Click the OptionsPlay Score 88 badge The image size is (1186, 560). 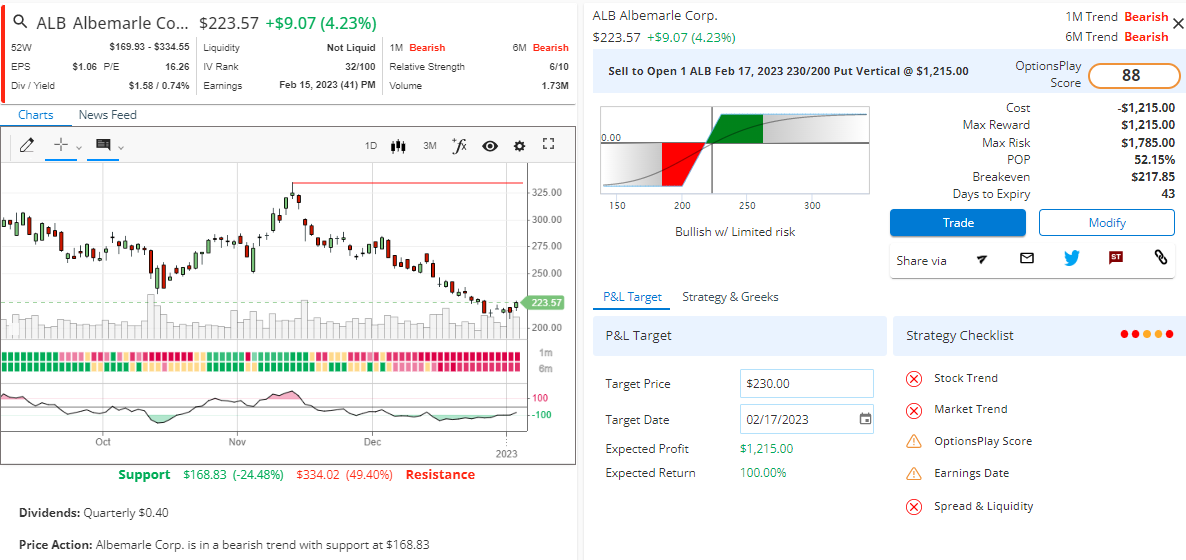pyautogui.click(x=1134, y=76)
